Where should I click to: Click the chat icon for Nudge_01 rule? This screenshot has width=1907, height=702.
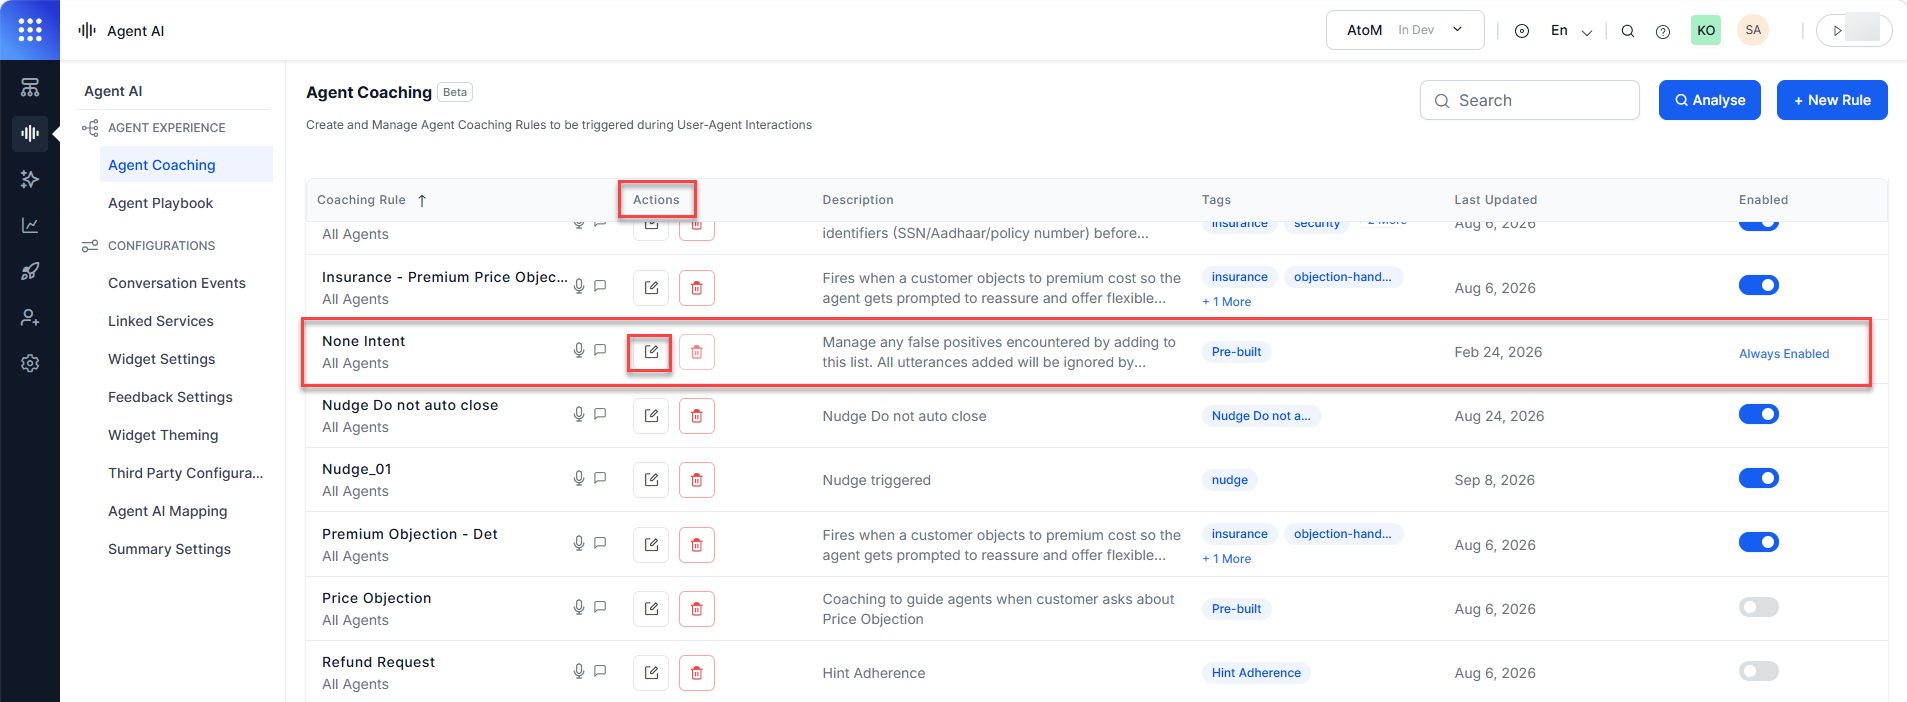(x=600, y=478)
